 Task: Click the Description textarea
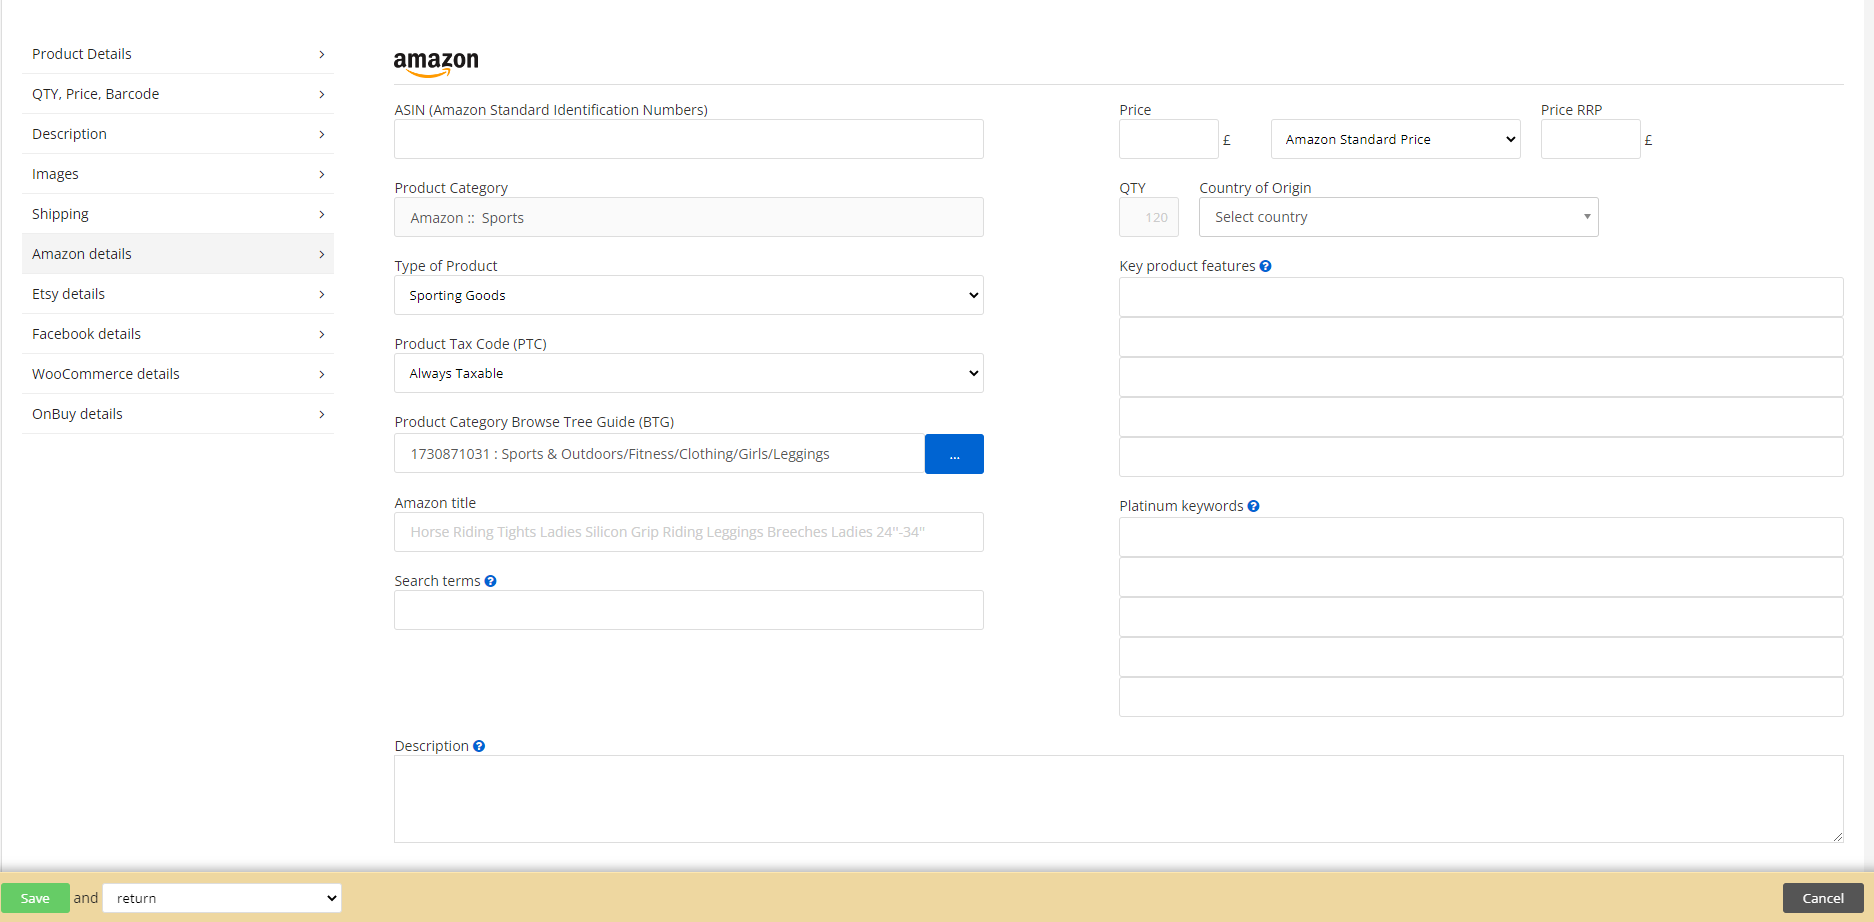click(x=1119, y=799)
